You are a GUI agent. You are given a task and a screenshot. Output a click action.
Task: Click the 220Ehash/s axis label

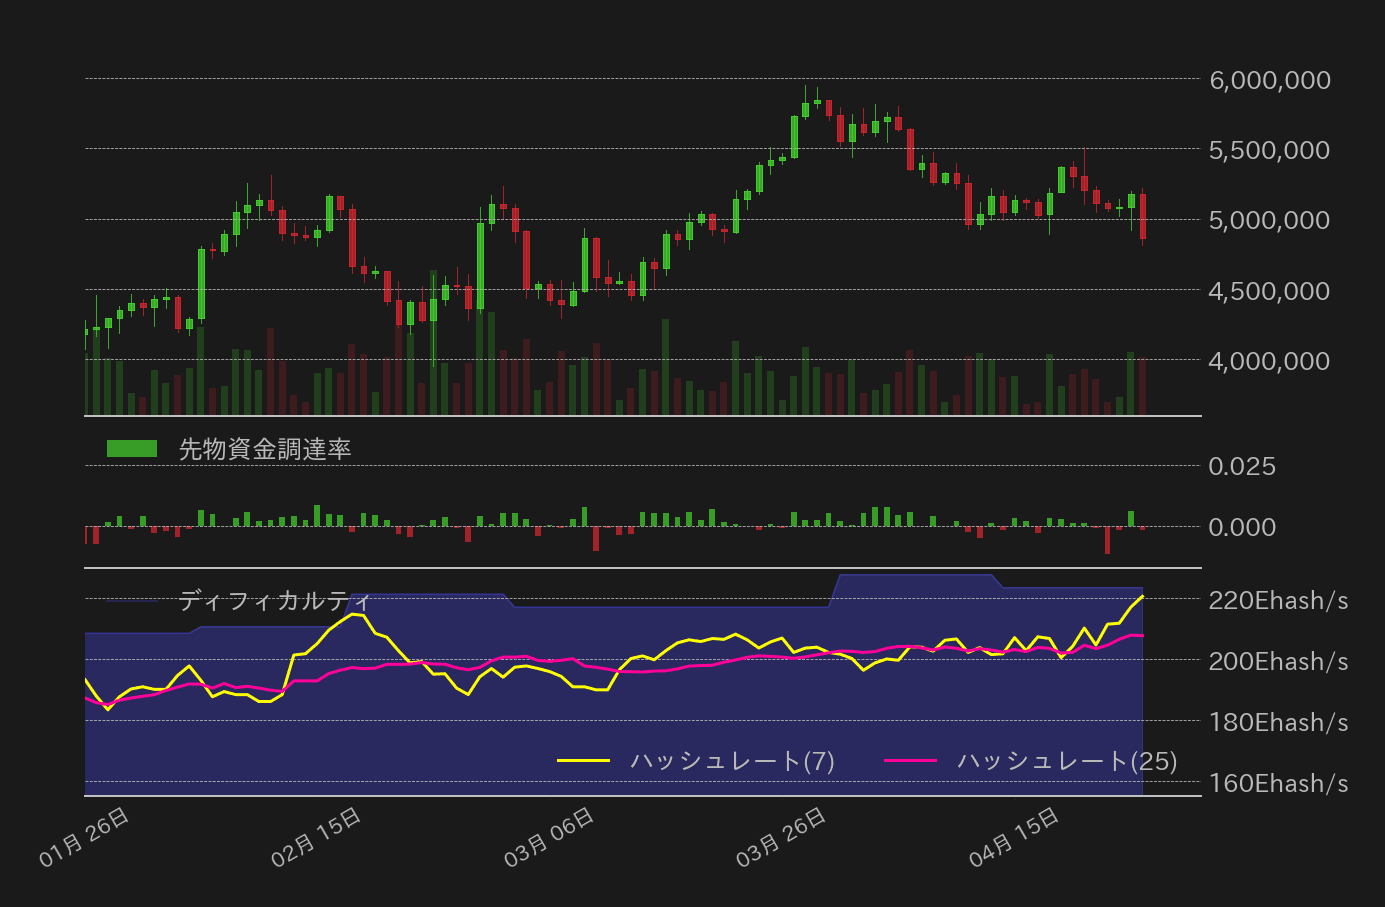click(1277, 600)
